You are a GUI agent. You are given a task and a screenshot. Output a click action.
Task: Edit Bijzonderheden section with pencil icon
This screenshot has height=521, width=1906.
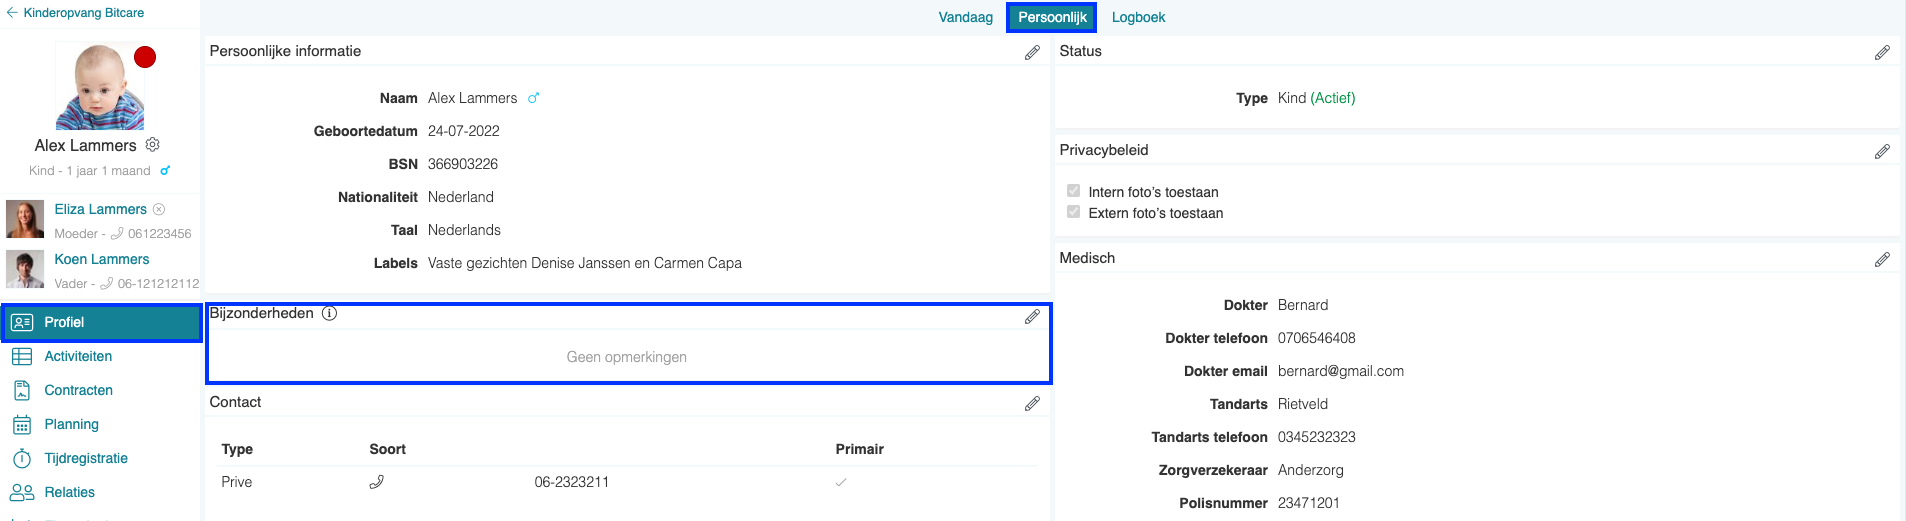pos(1032,317)
